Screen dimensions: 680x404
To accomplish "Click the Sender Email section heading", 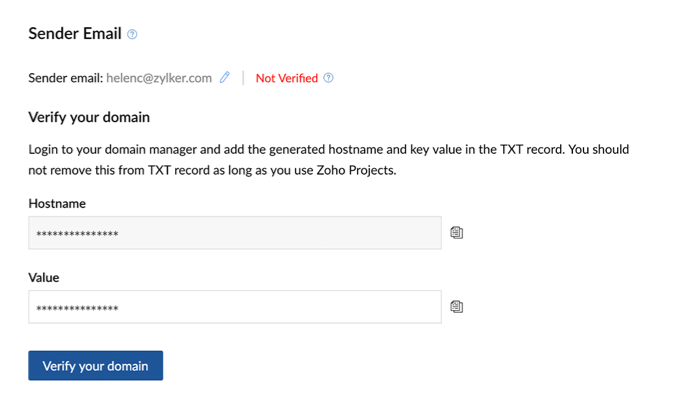I will pos(75,34).
